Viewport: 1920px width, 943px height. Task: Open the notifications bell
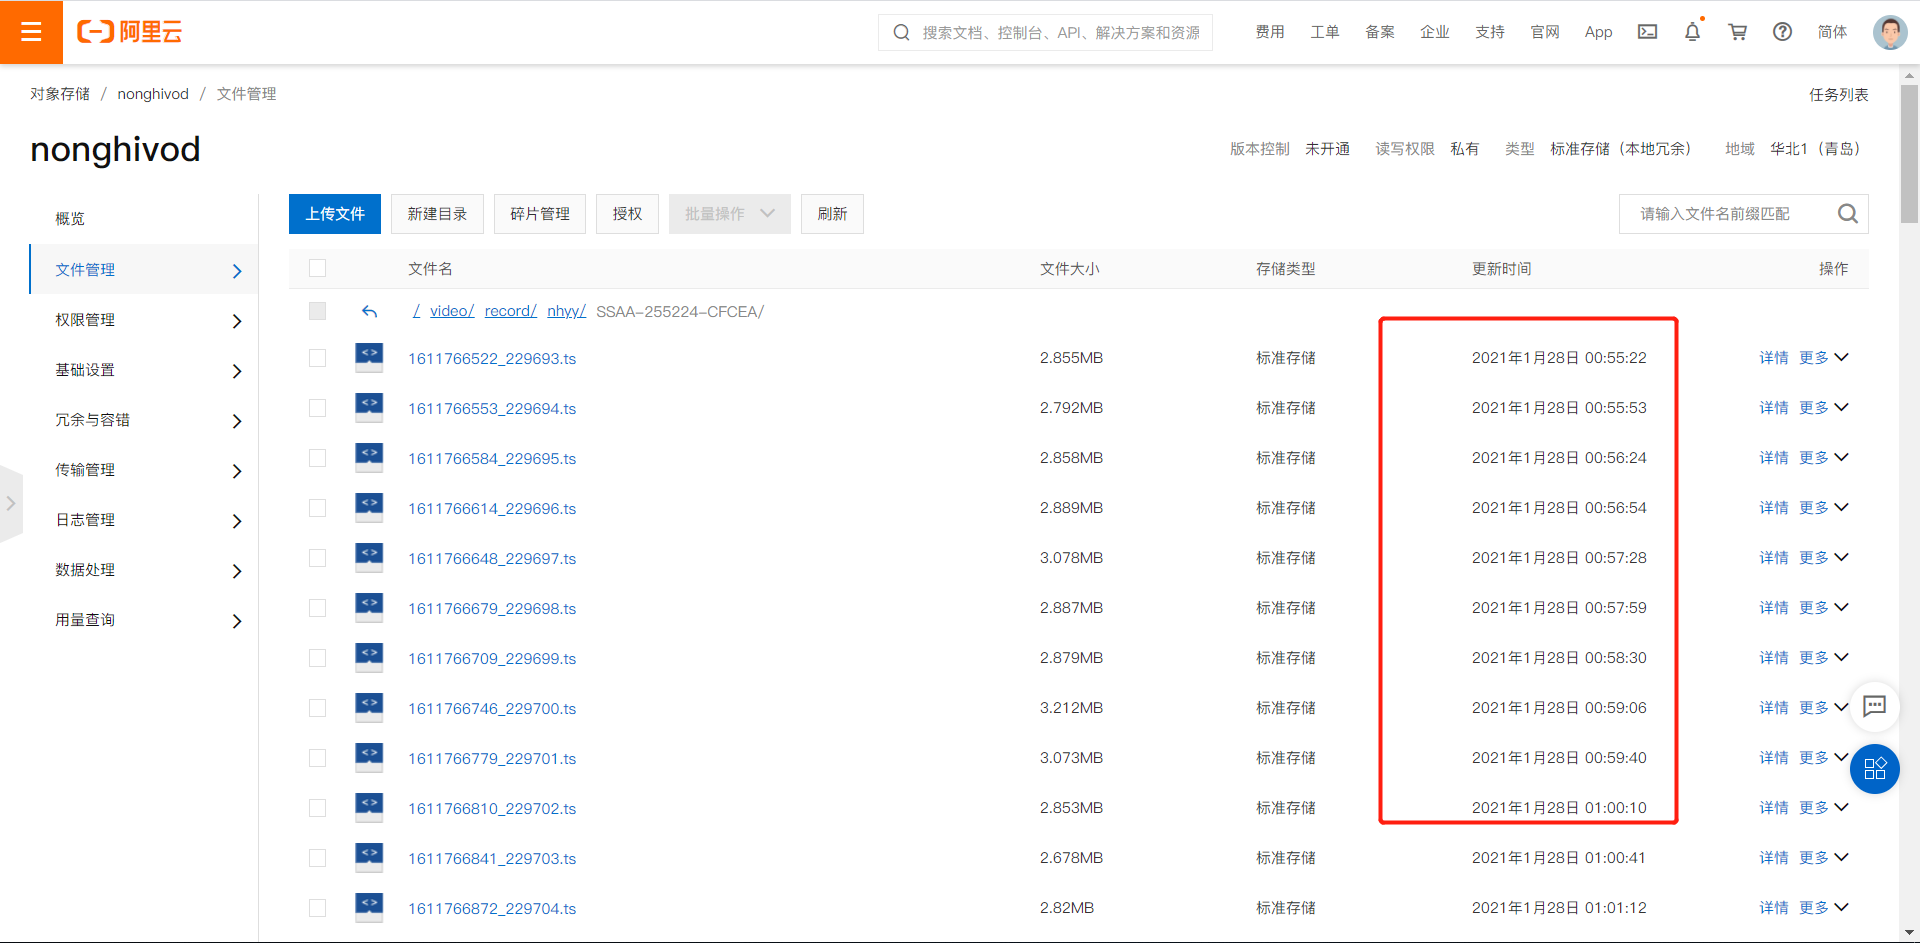pos(1692,32)
